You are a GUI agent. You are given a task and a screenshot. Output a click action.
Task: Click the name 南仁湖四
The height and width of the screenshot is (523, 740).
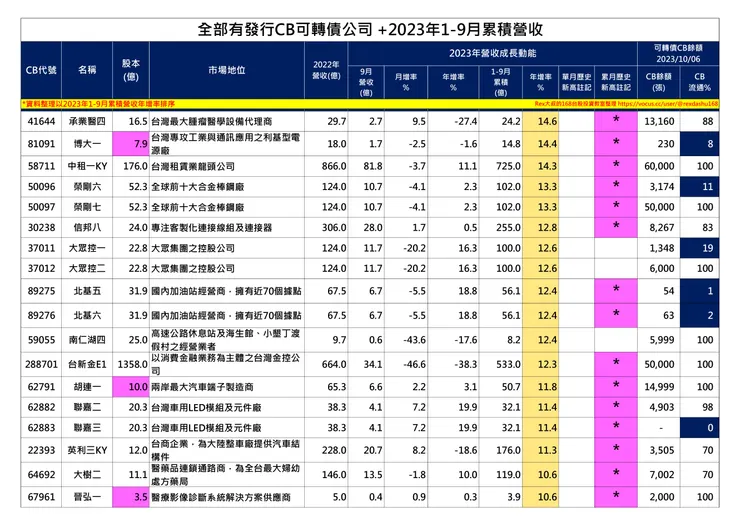87,340
